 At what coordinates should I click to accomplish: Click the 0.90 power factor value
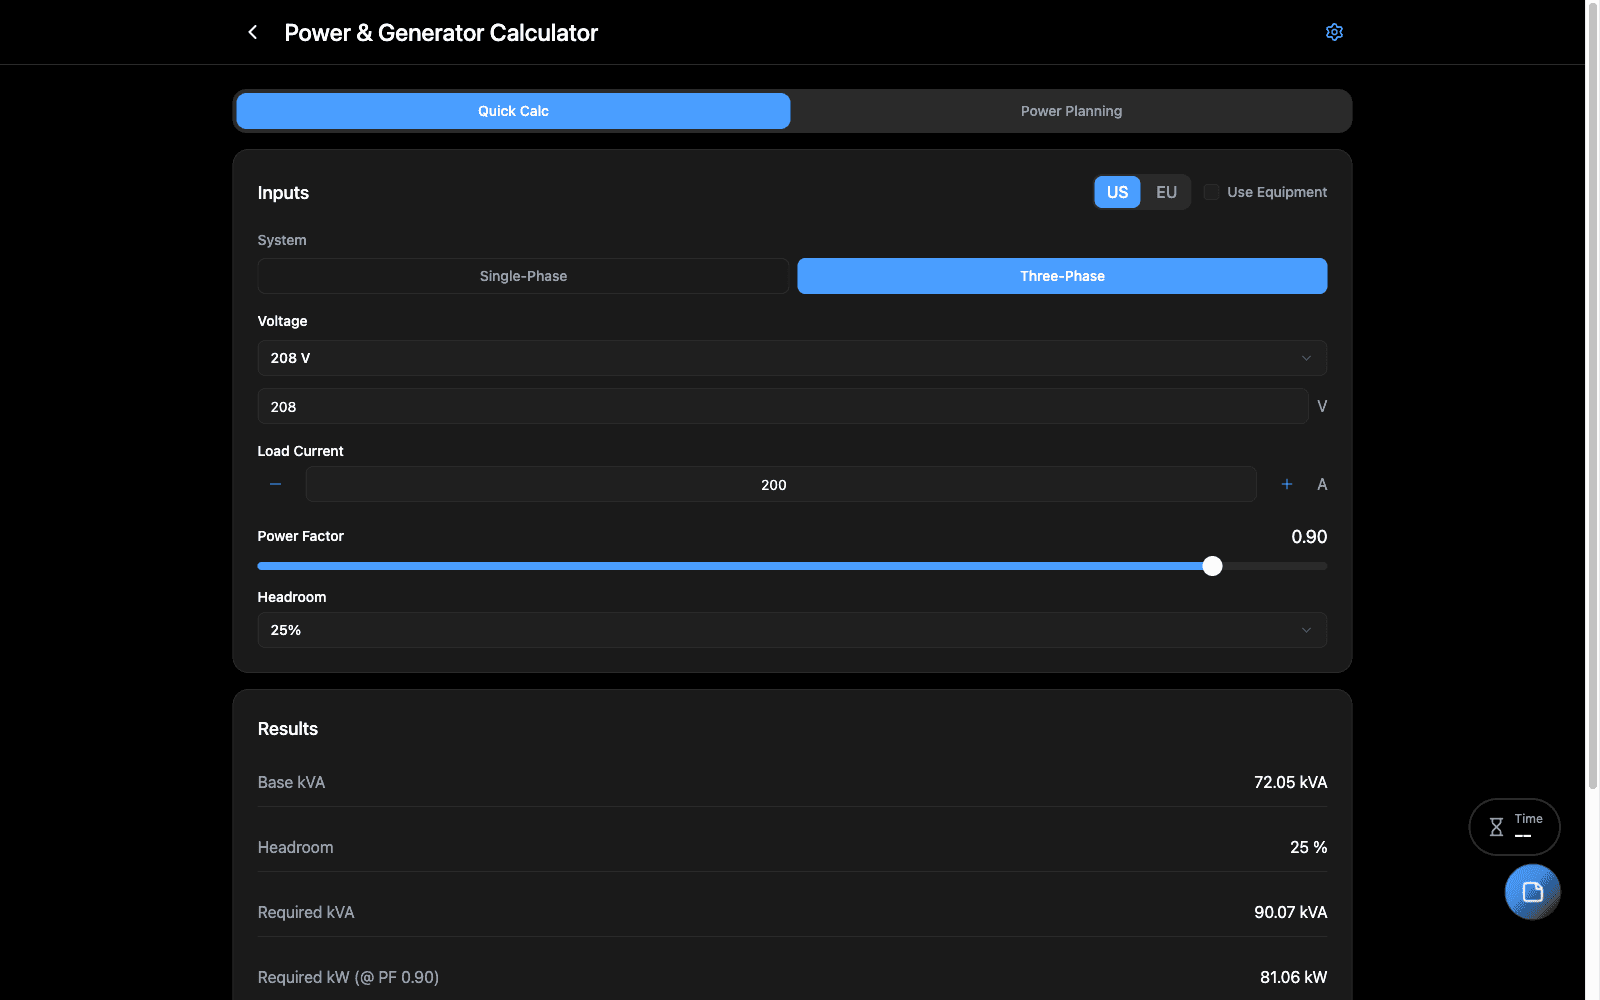1309,537
